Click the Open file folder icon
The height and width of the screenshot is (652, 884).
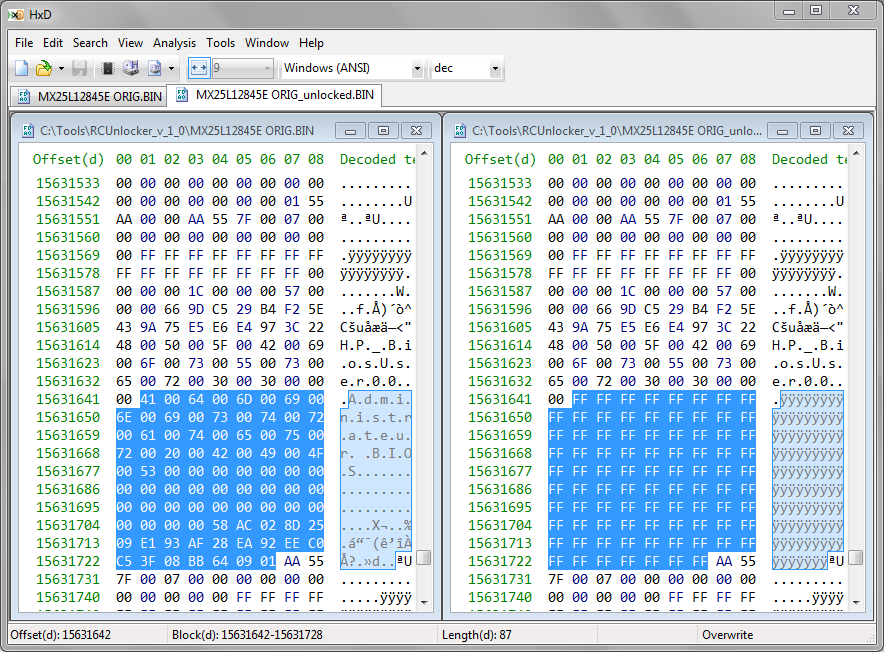pos(43,69)
